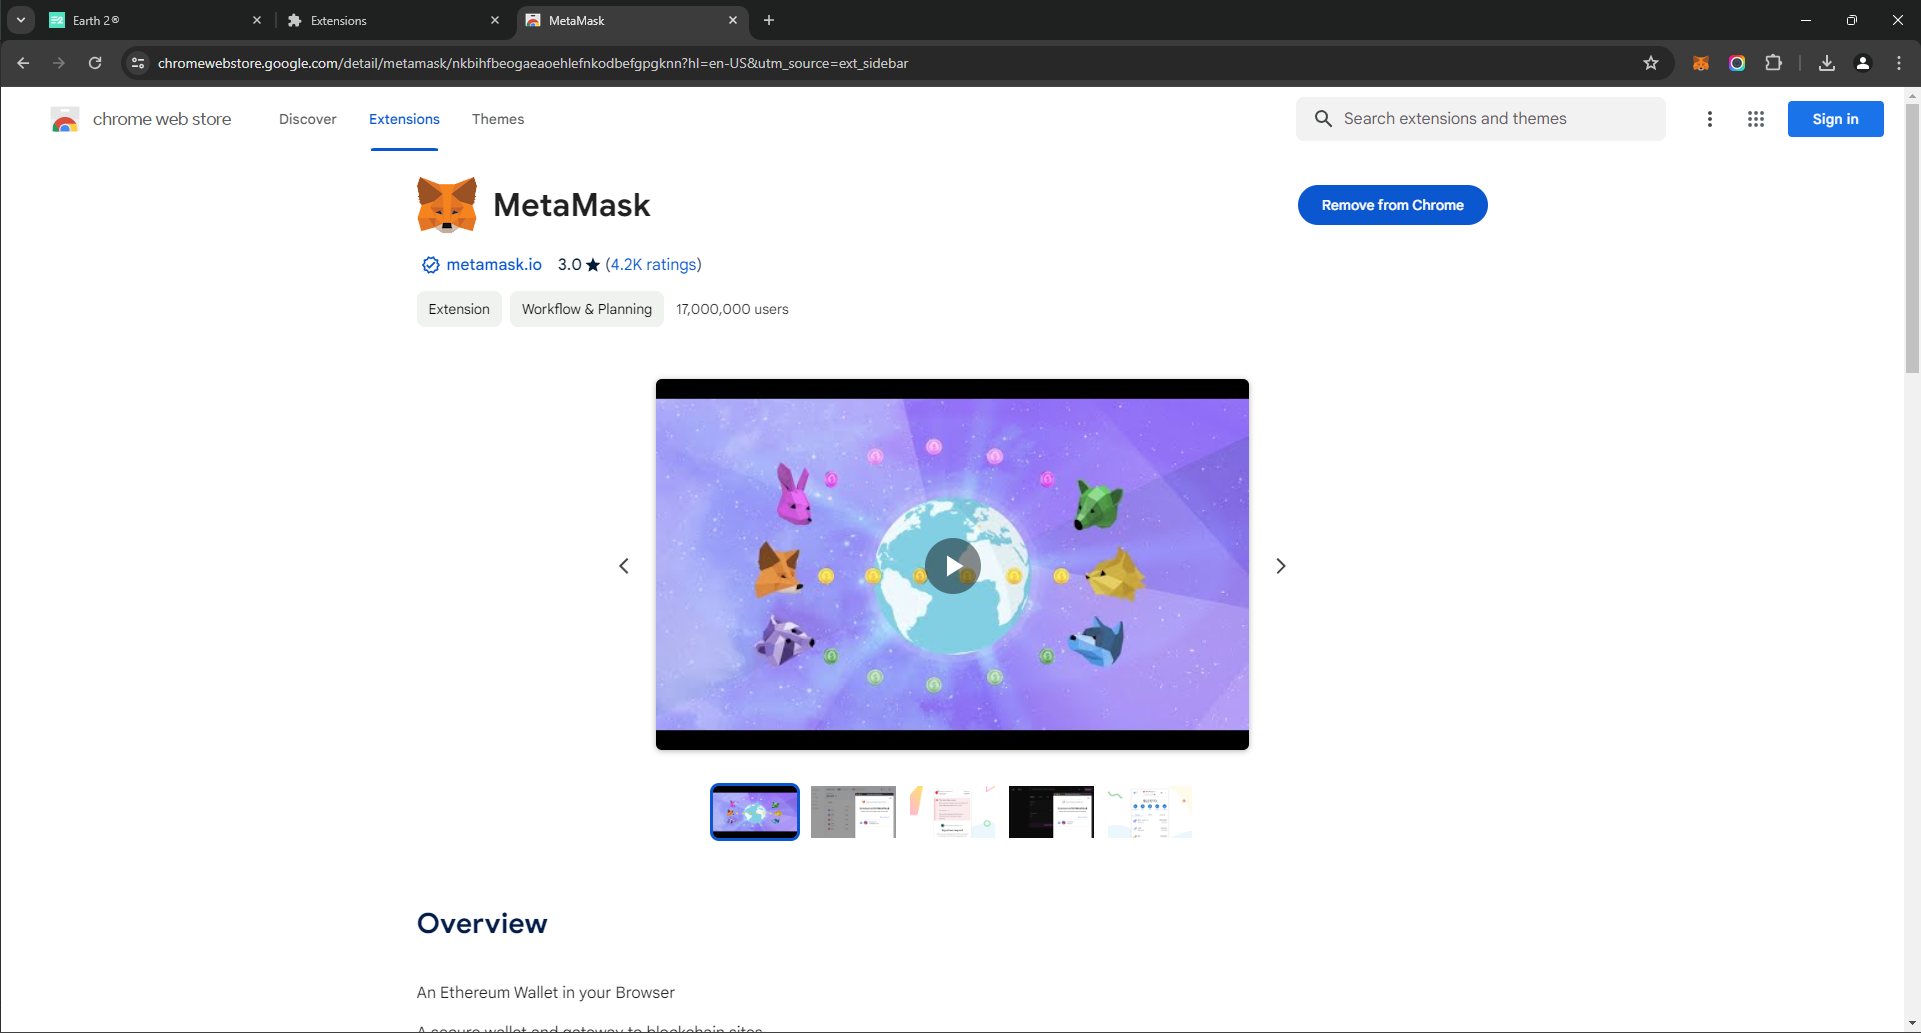Show next screenshot with right chevron
The image size is (1921, 1033).
coord(1280,566)
